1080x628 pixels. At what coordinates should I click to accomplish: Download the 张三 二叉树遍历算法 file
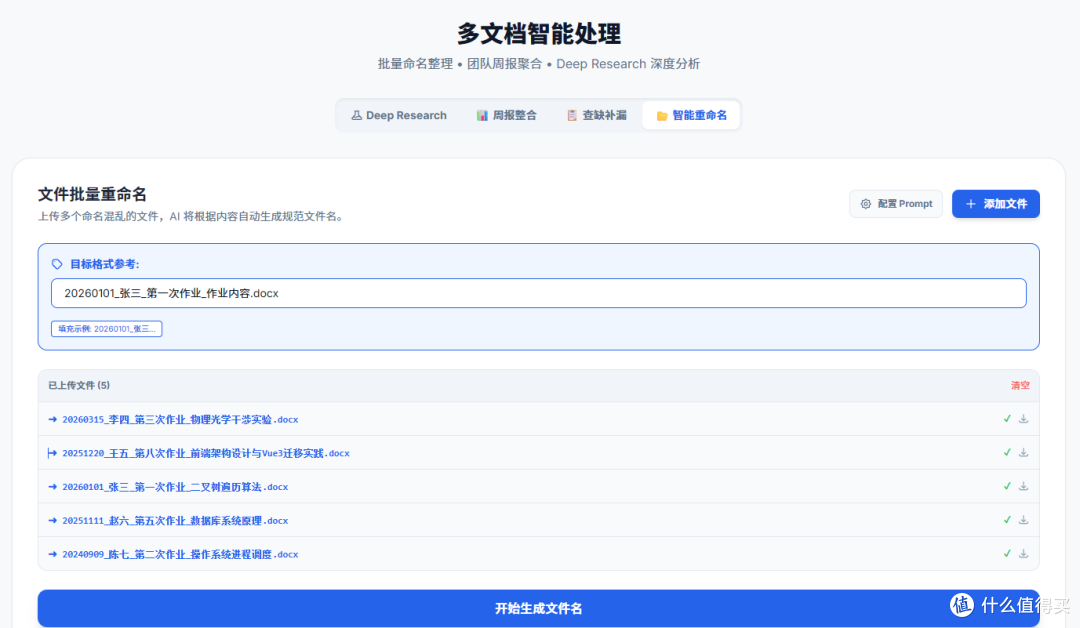tap(1024, 486)
